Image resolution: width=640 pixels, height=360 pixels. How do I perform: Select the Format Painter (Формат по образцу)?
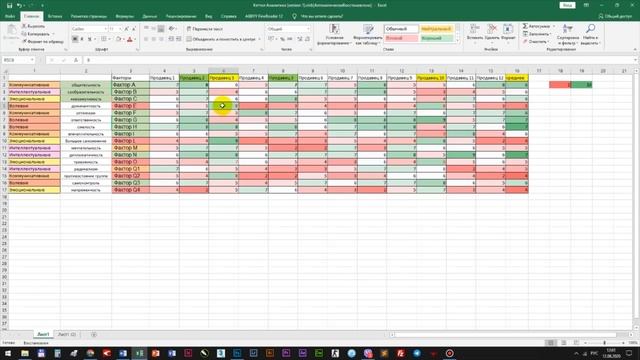[x=43, y=42]
